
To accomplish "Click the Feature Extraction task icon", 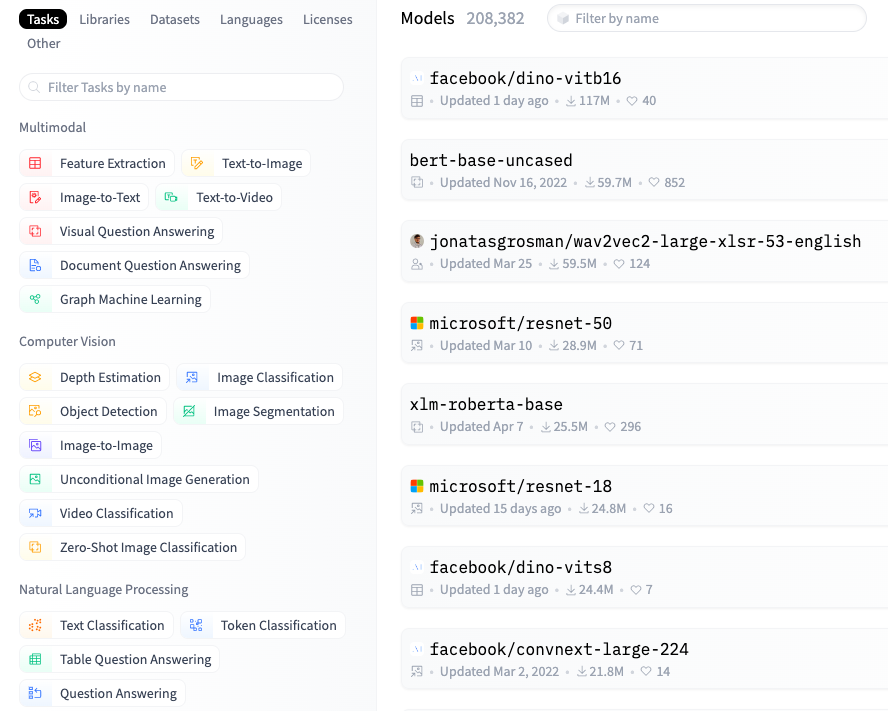I will (x=36, y=164).
